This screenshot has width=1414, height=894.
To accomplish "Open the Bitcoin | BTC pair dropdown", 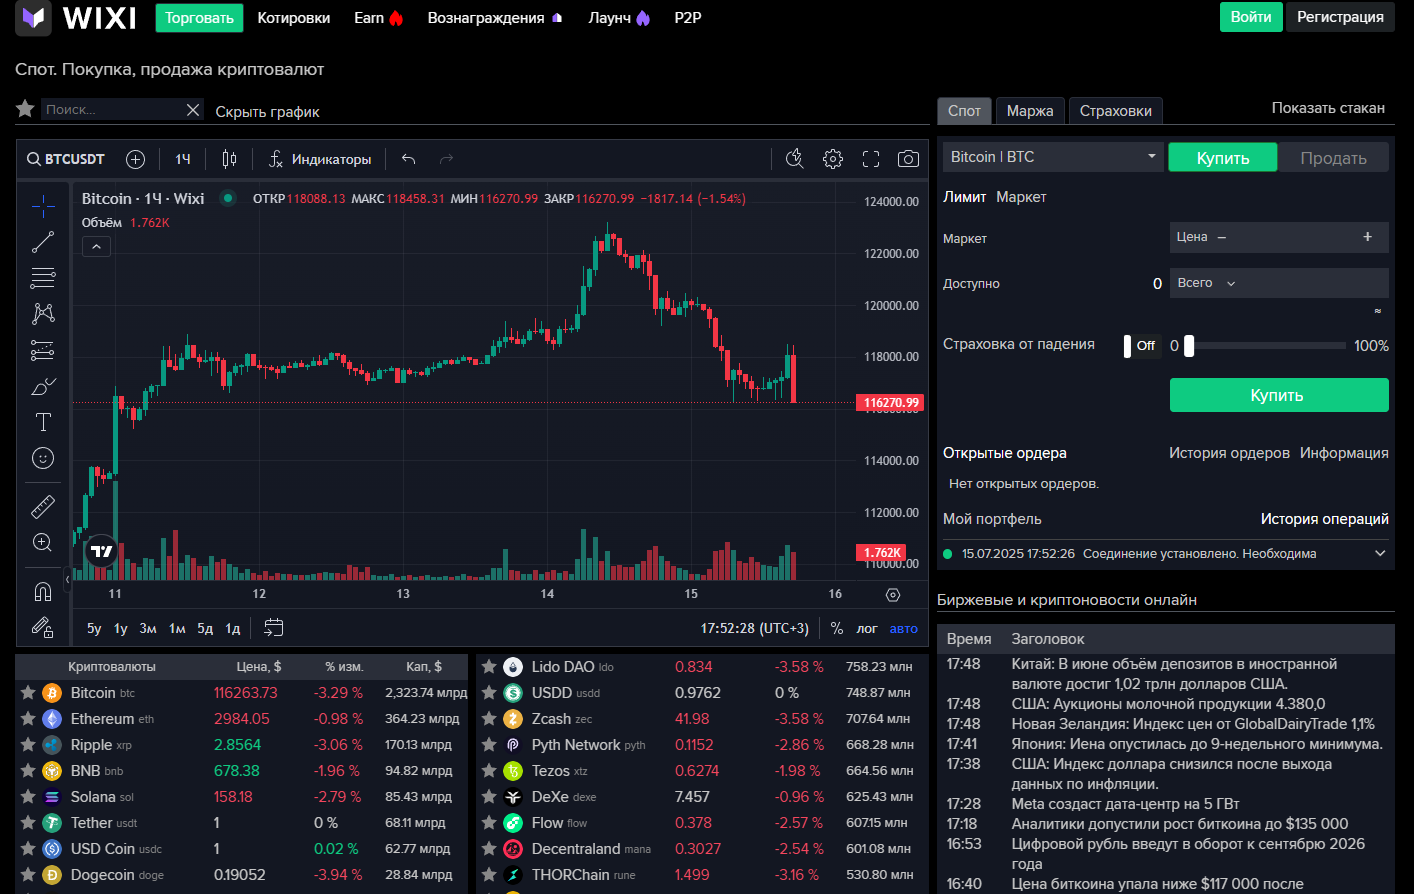I will pyautogui.click(x=1053, y=157).
